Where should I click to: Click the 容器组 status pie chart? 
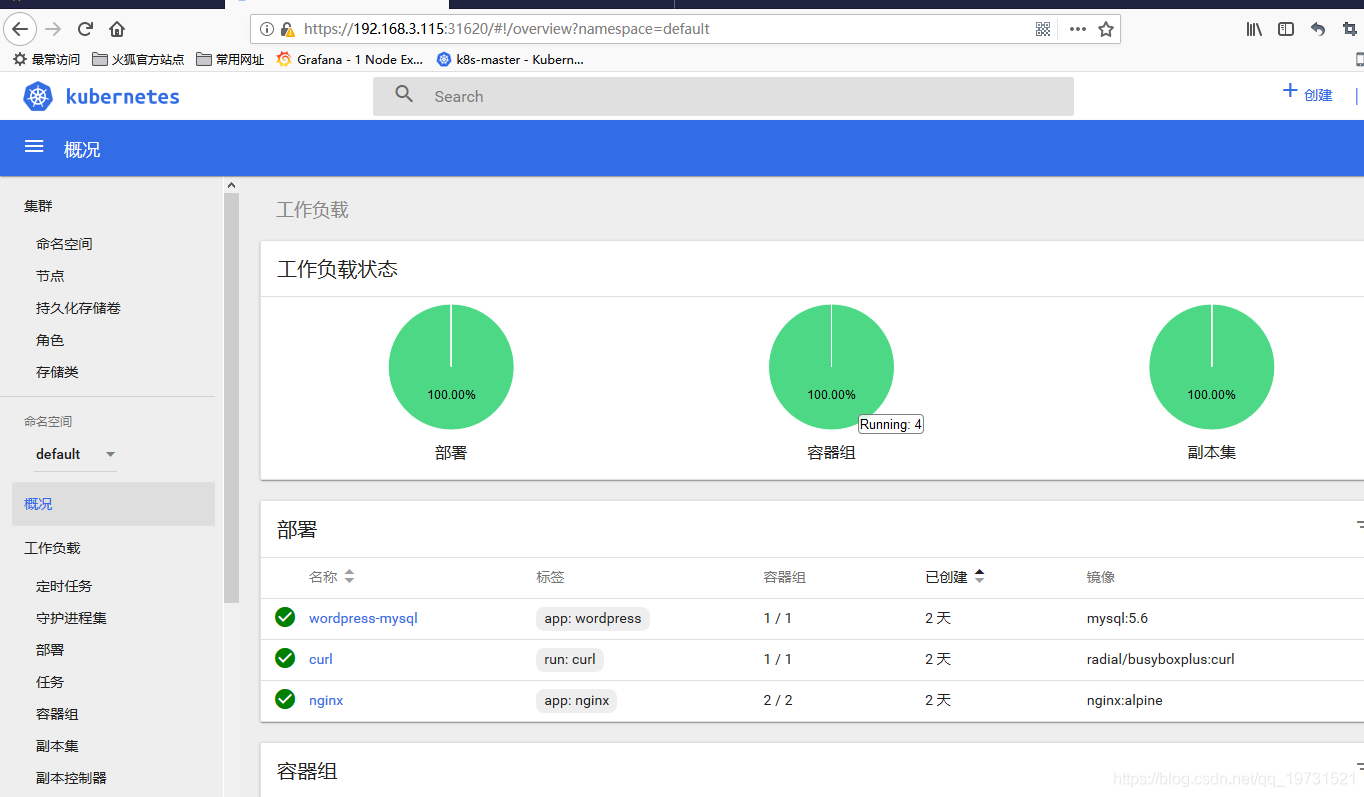pyautogui.click(x=831, y=367)
